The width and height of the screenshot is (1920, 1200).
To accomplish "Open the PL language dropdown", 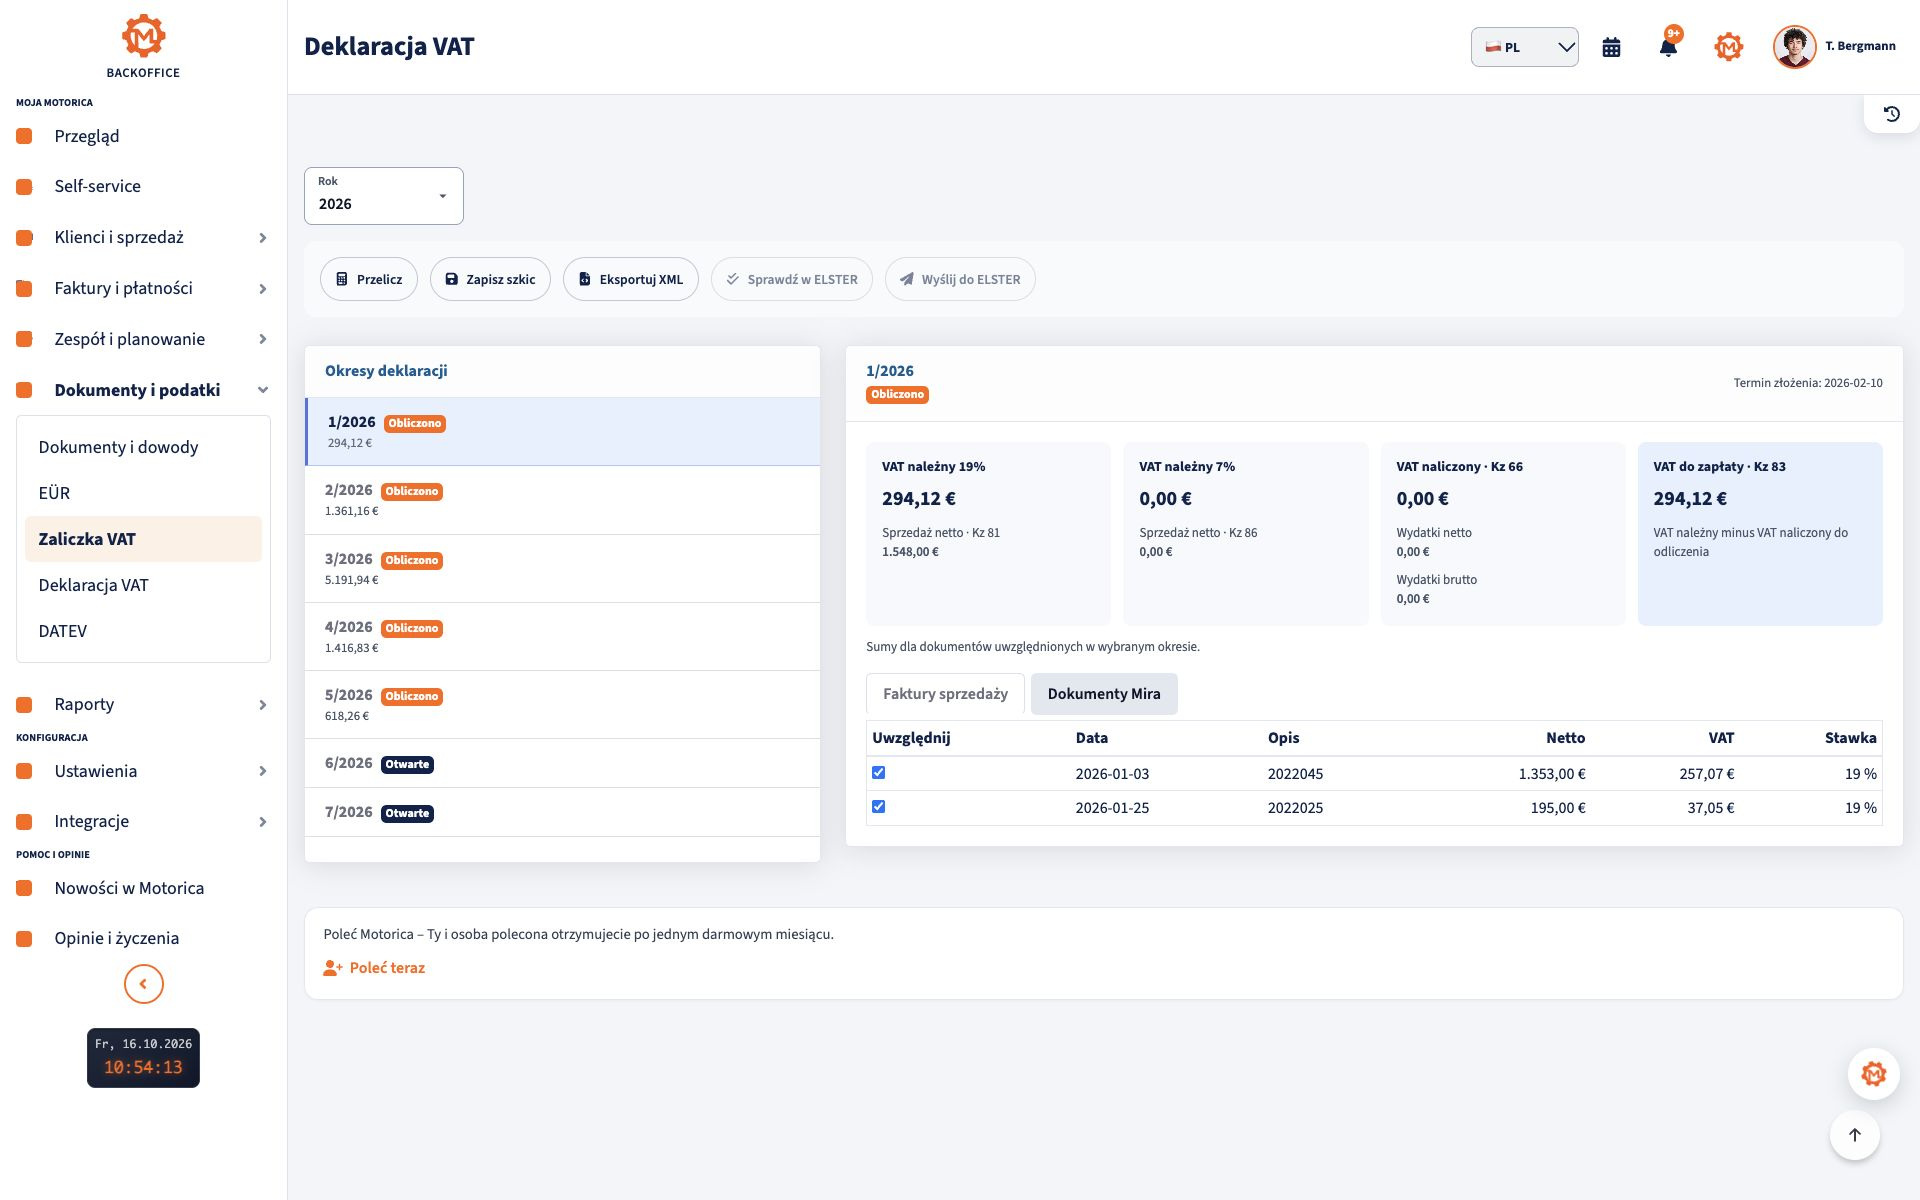I will (1524, 47).
